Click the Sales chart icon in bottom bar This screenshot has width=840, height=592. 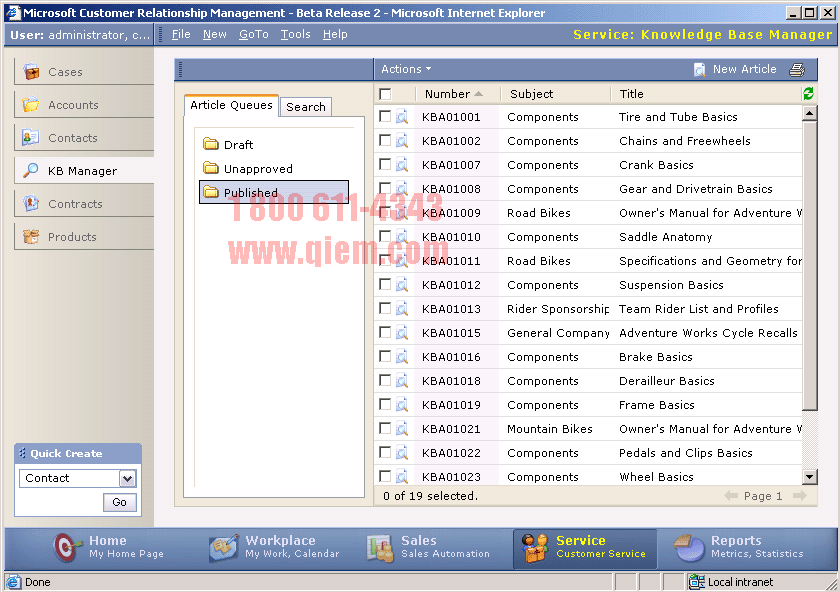[380, 548]
